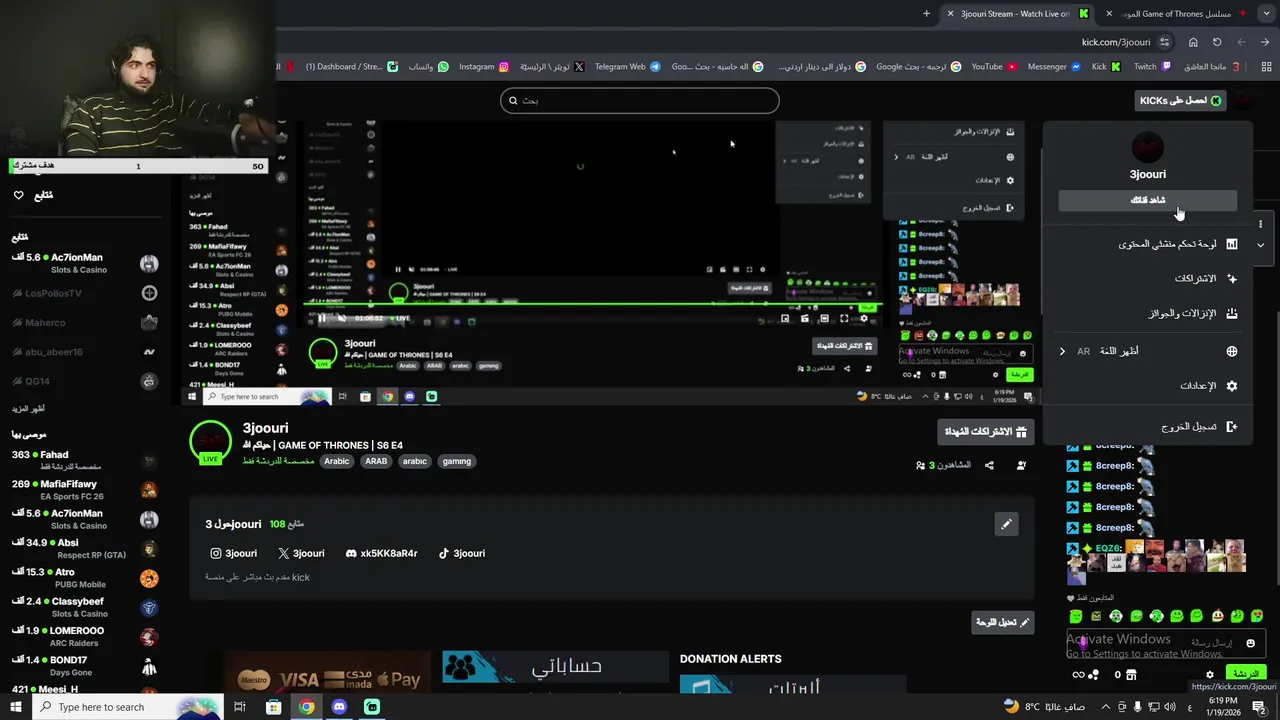Open the video player settings gear
Image resolution: width=1280 pixels, height=720 pixels.
pyautogui.click(x=864, y=318)
